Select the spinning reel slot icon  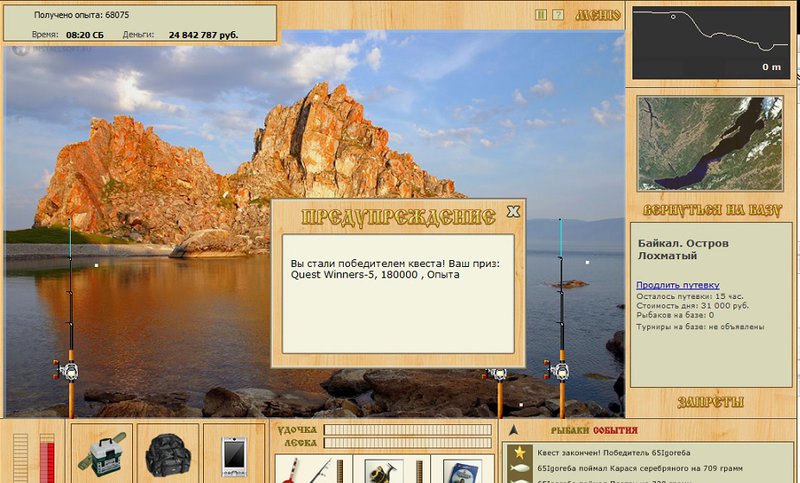click(x=389, y=470)
